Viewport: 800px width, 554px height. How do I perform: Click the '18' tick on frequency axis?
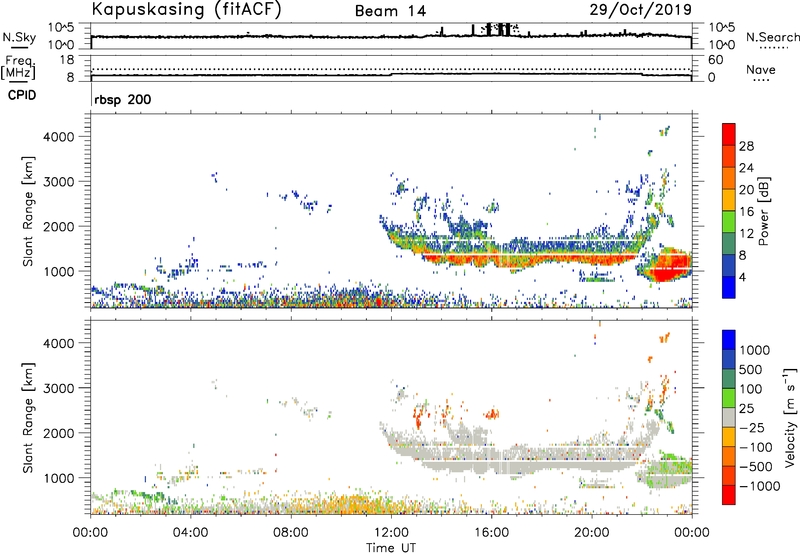point(66,60)
